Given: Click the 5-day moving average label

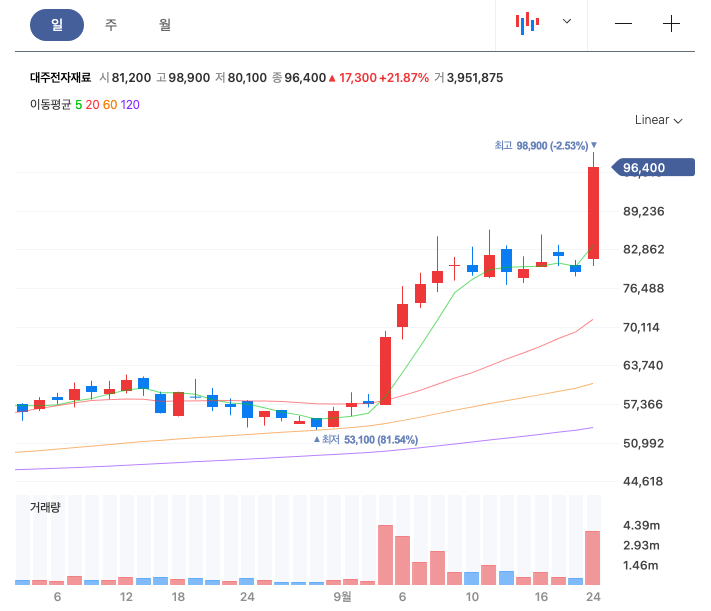Looking at the screenshot, I should pyautogui.click(x=78, y=105).
